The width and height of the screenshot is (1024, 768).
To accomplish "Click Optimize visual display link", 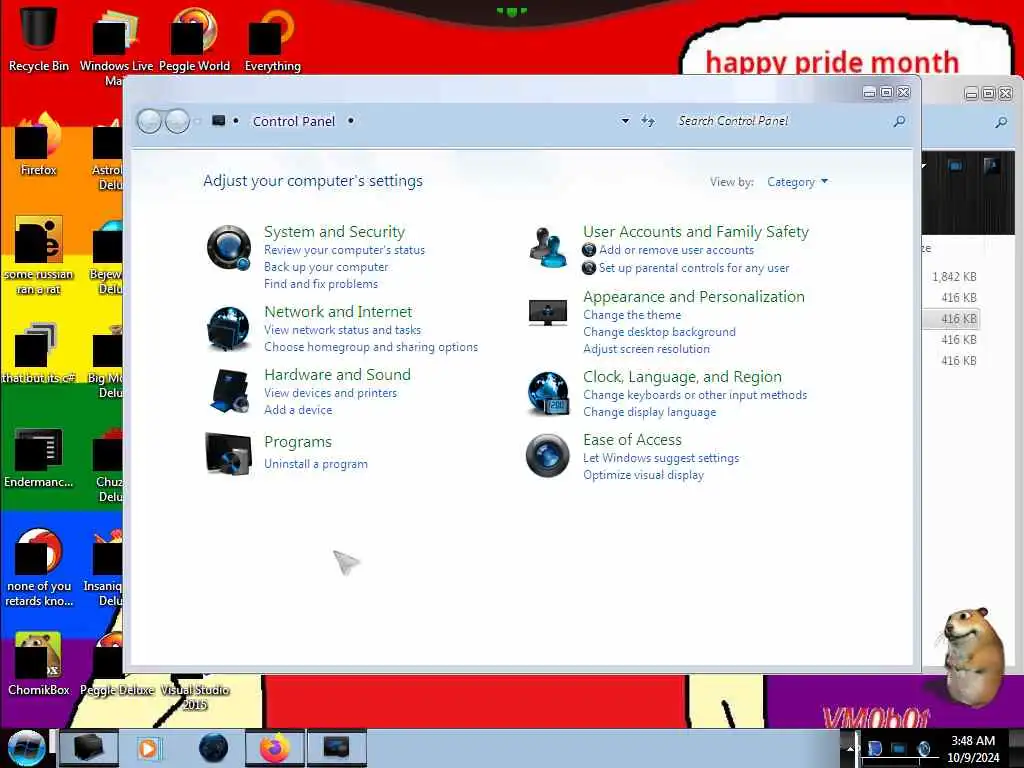I will click(x=643, y=475).
